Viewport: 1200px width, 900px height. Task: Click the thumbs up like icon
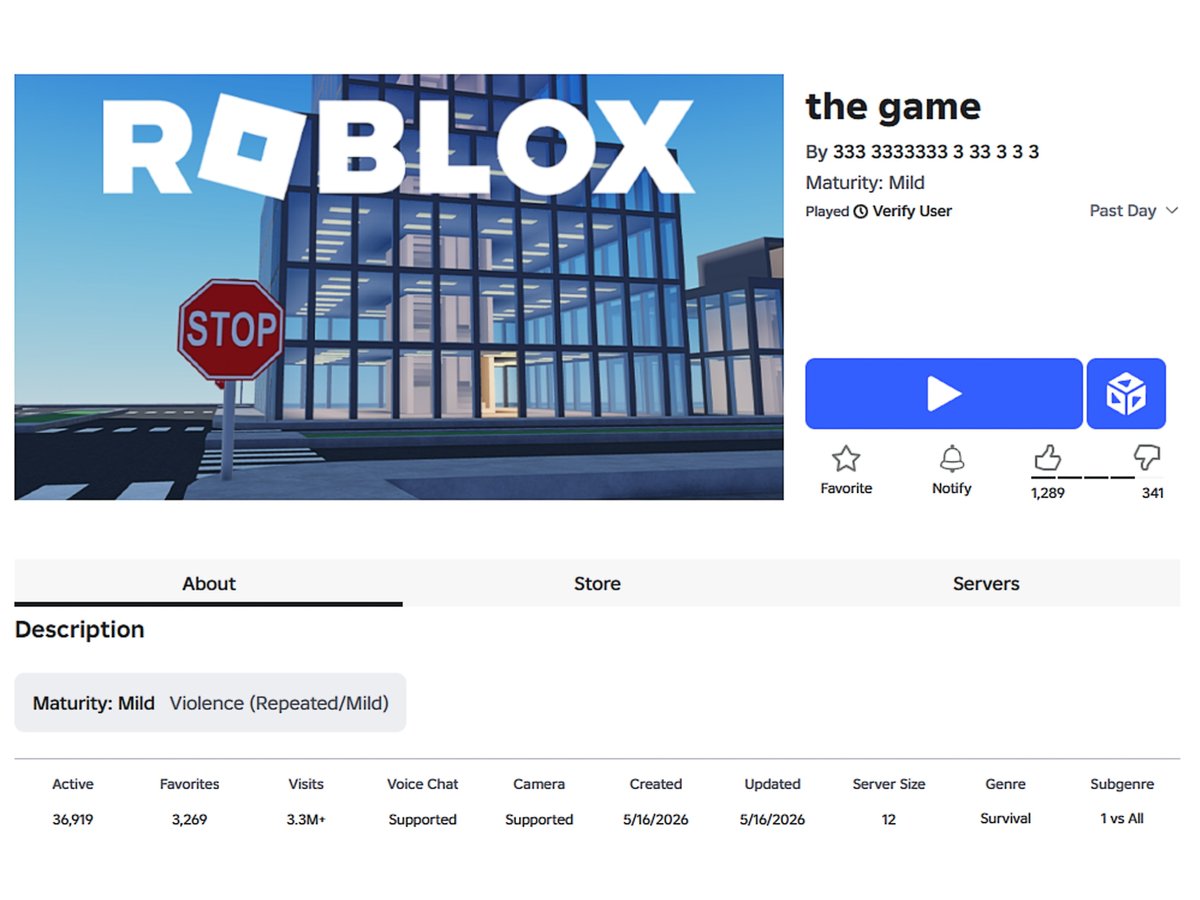pos(1047,459)
